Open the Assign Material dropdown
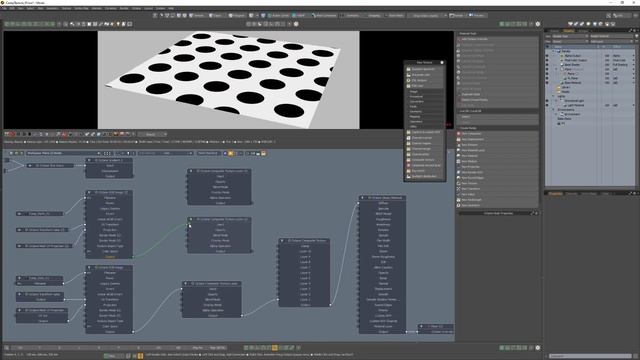Image resolution: width=640 pixels, height=360 pixels. click(611, 36)
